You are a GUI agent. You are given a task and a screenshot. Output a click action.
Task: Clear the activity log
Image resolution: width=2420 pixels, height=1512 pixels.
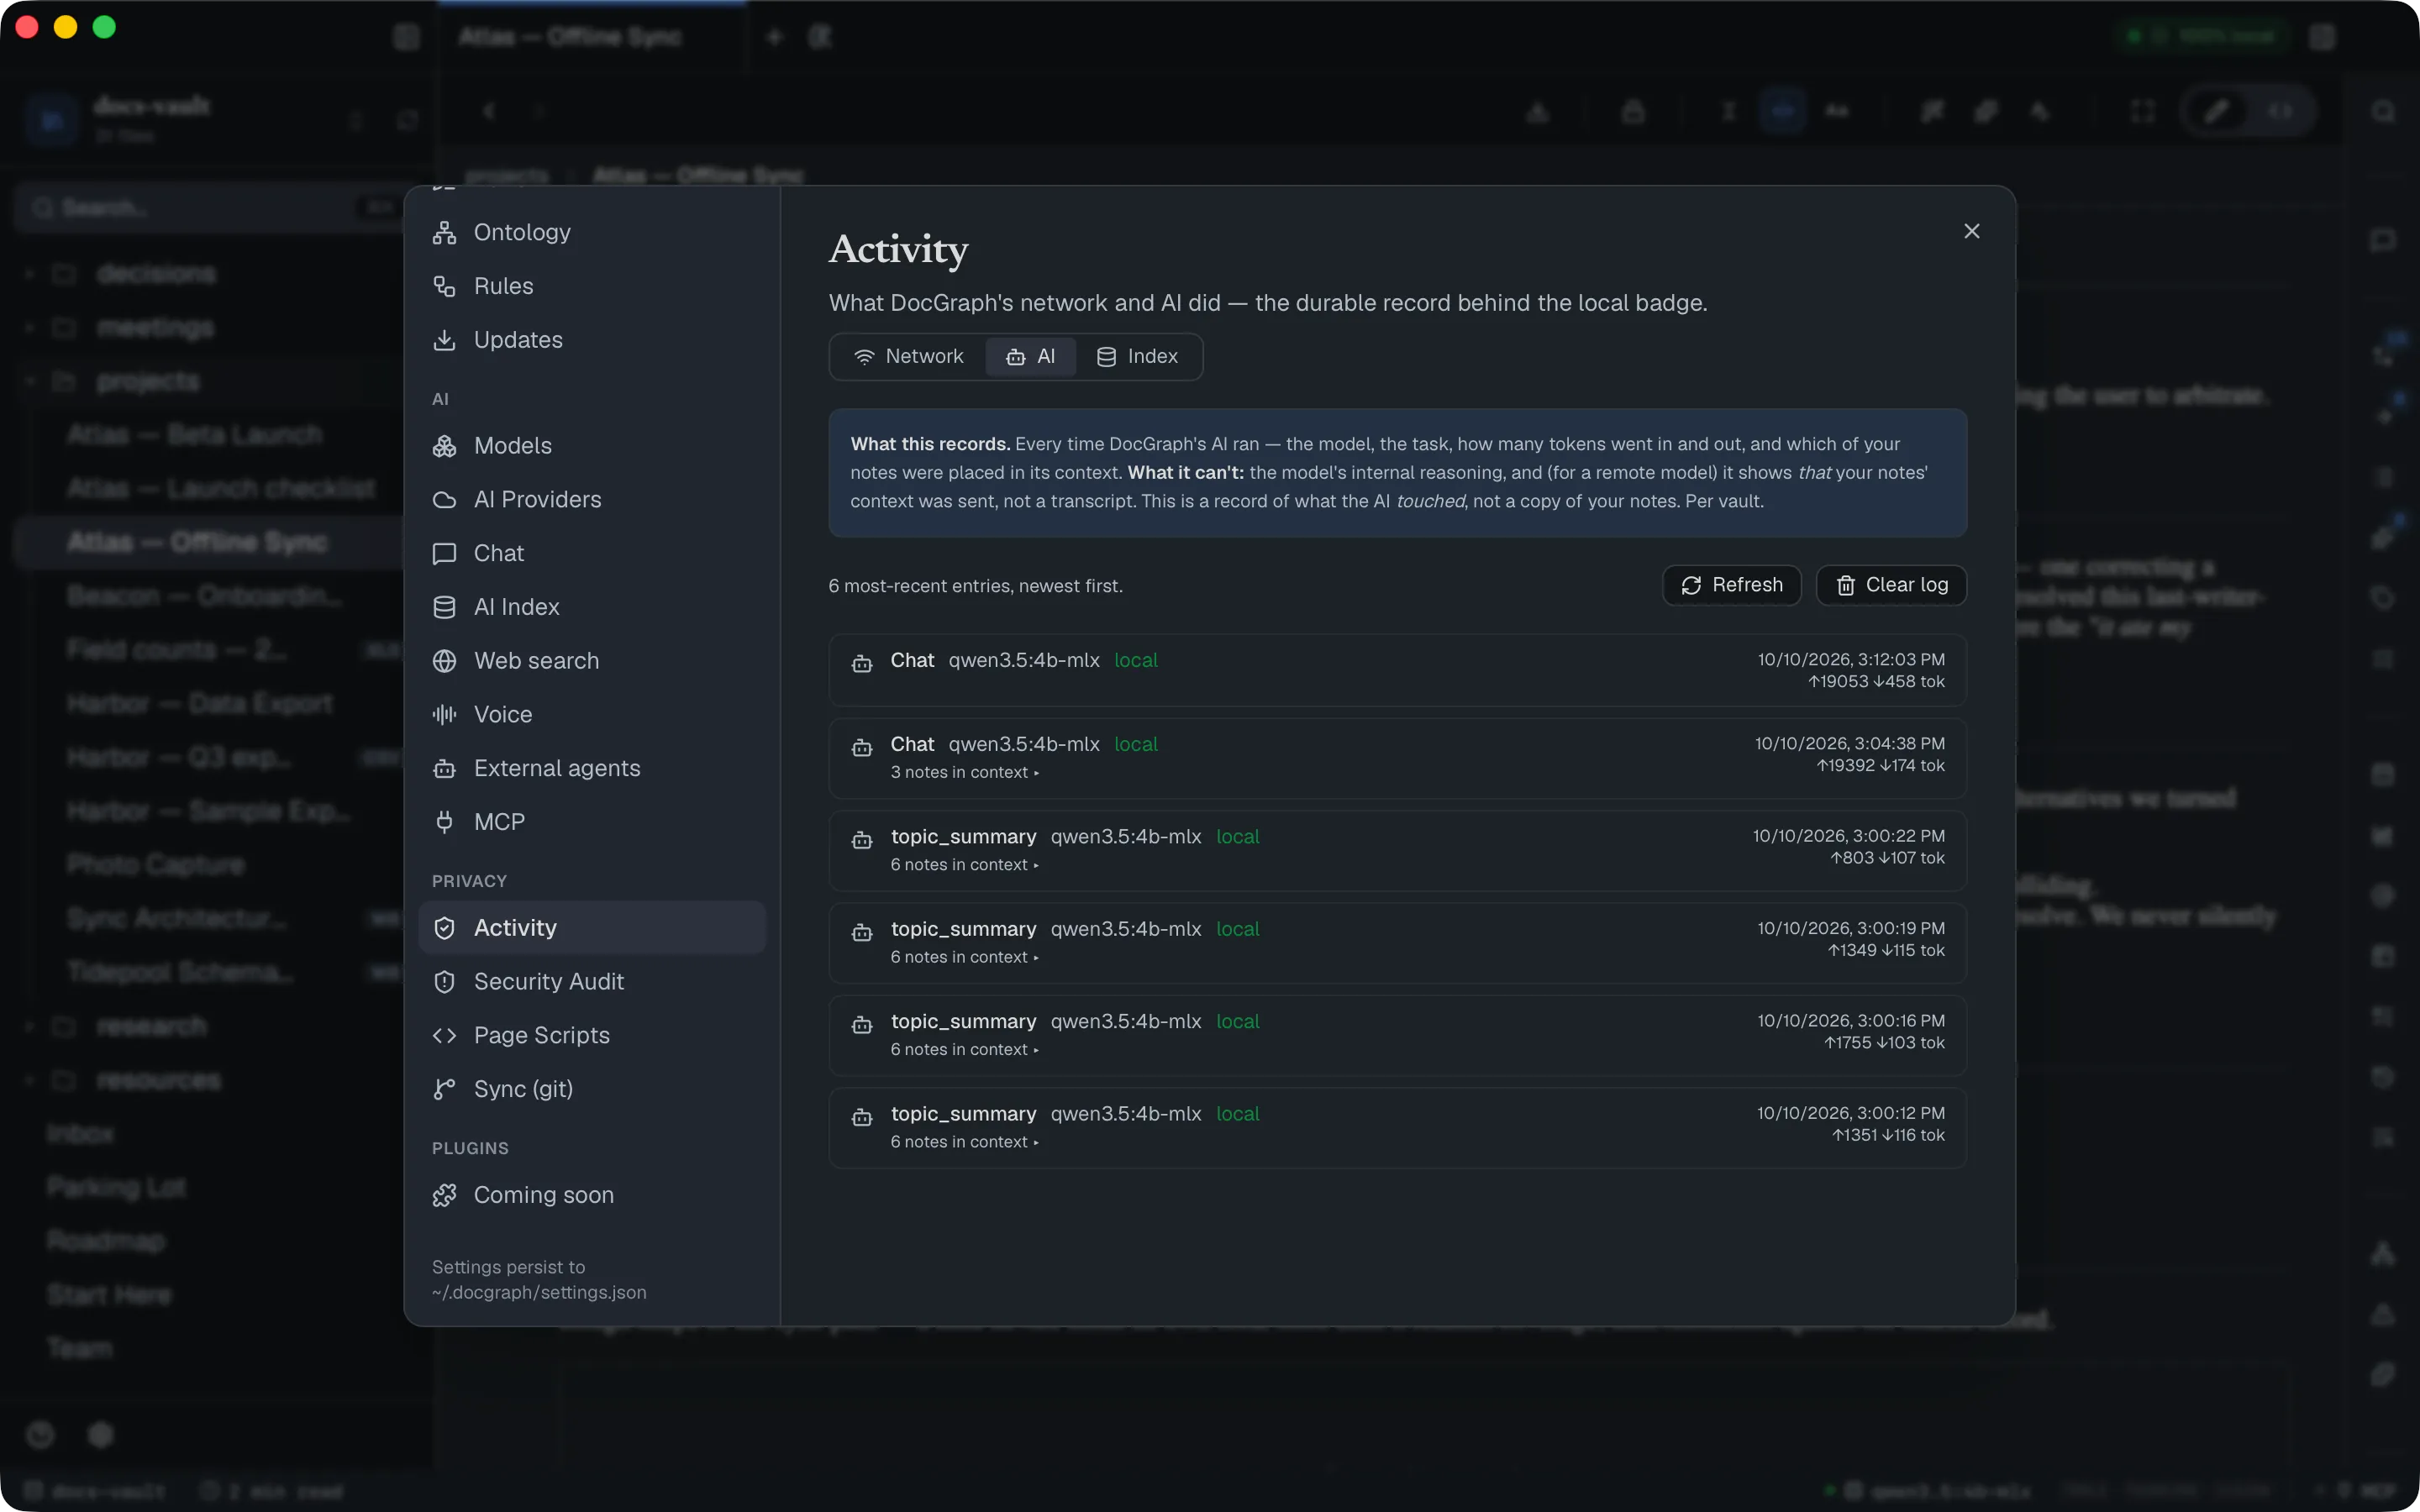[x=1891, y=585]
